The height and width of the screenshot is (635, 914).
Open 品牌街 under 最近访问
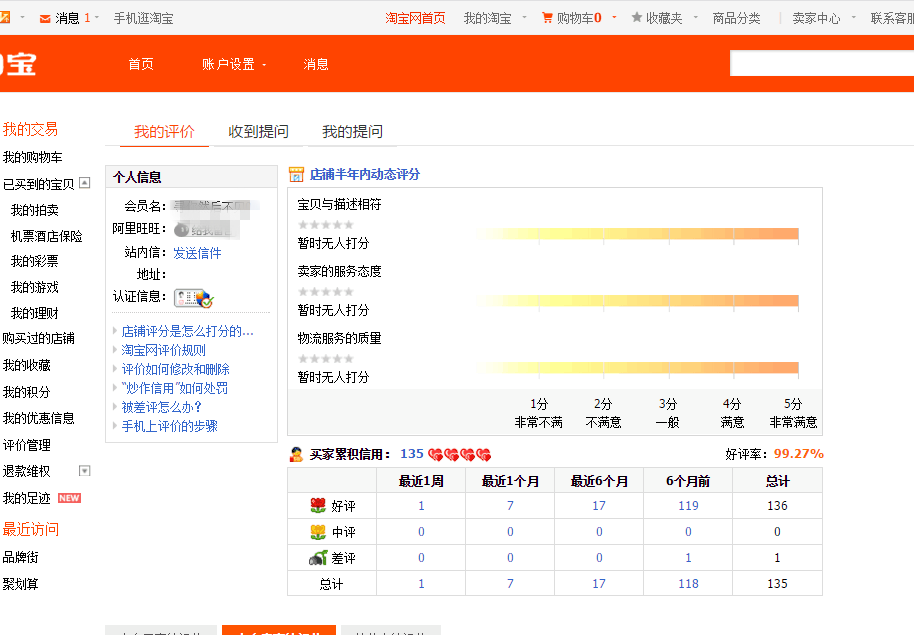click(20, 557)
